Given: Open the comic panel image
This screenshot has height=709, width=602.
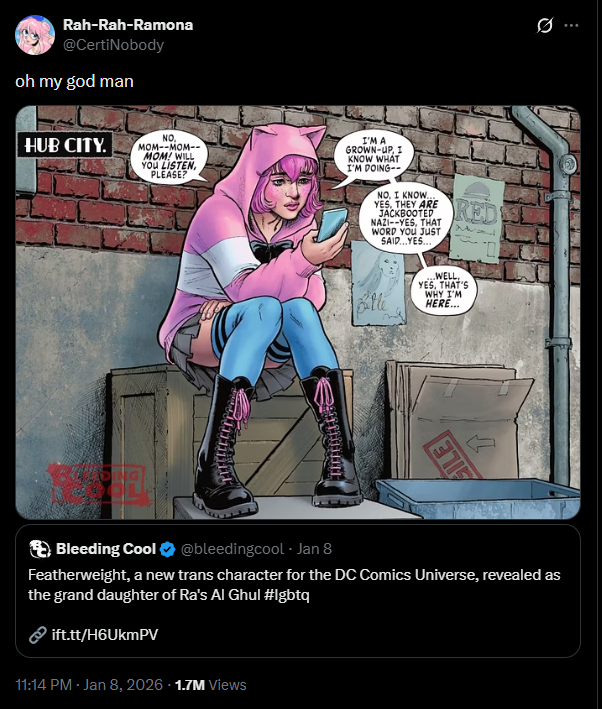Looking at the screenshot, I should [x=298, y=312].
